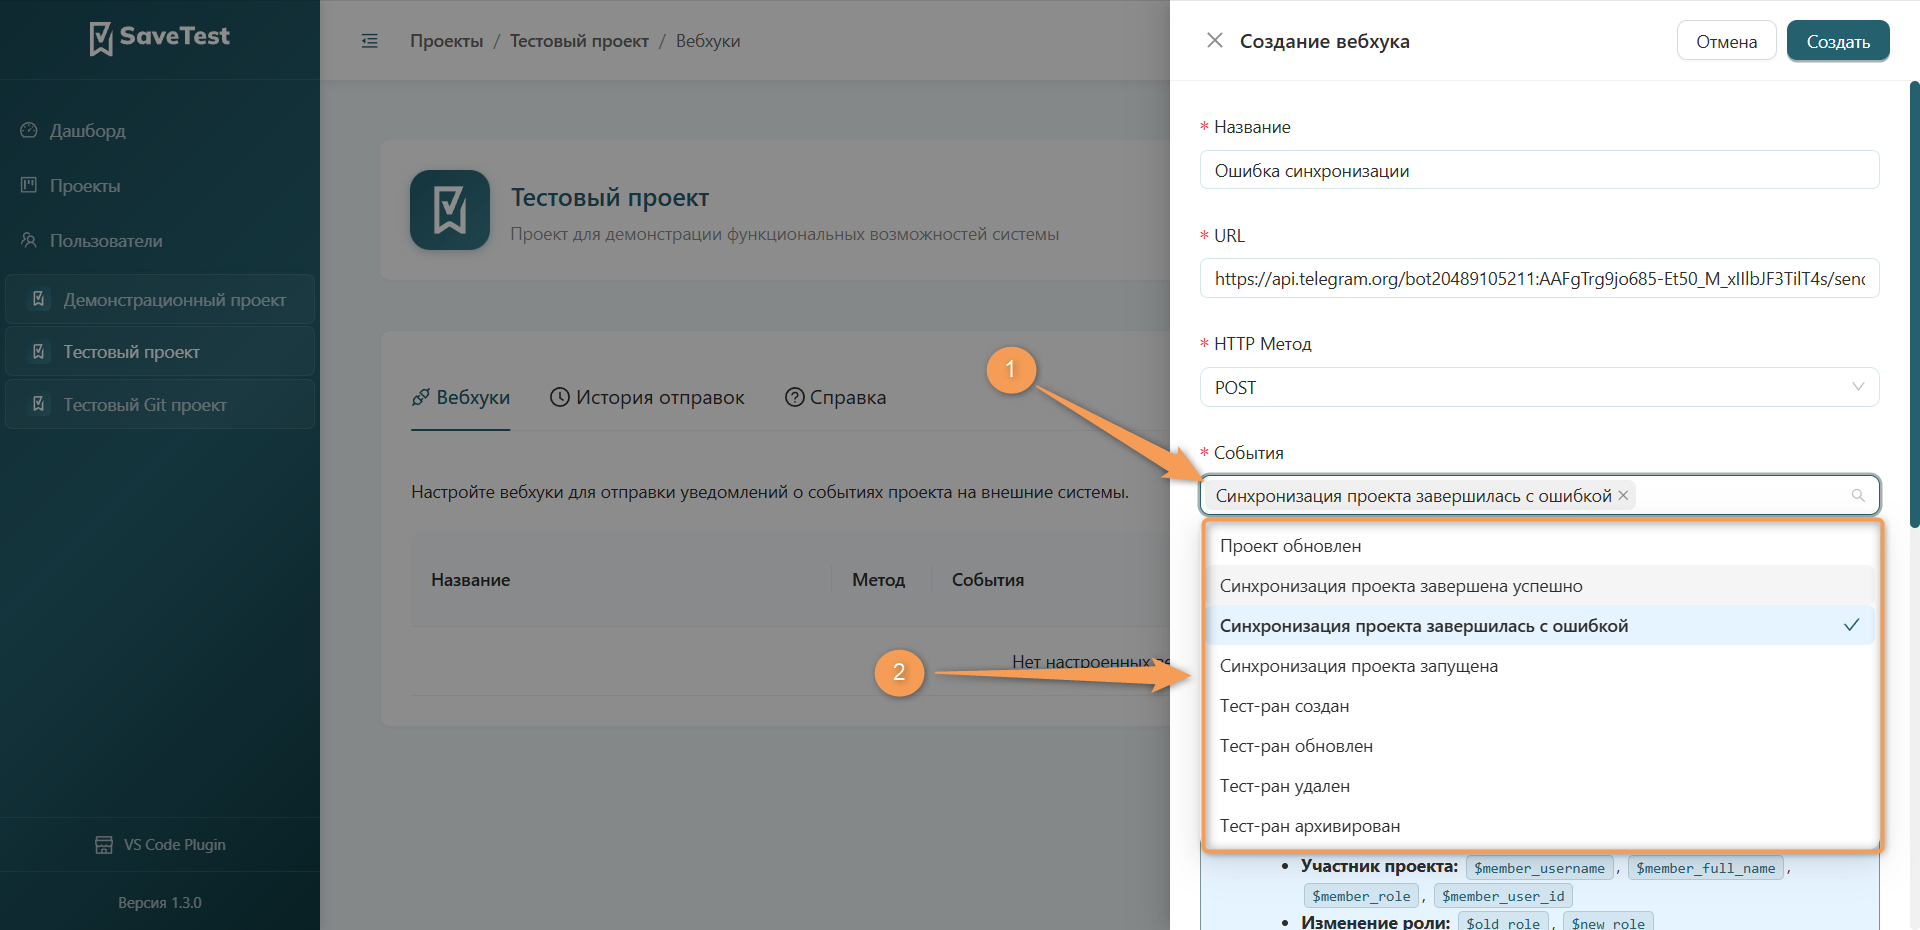Image resolution: width=1920 pixels, height=930 pixels.
Task: Select event Тест-ран создан
Action: (1540, 706)
